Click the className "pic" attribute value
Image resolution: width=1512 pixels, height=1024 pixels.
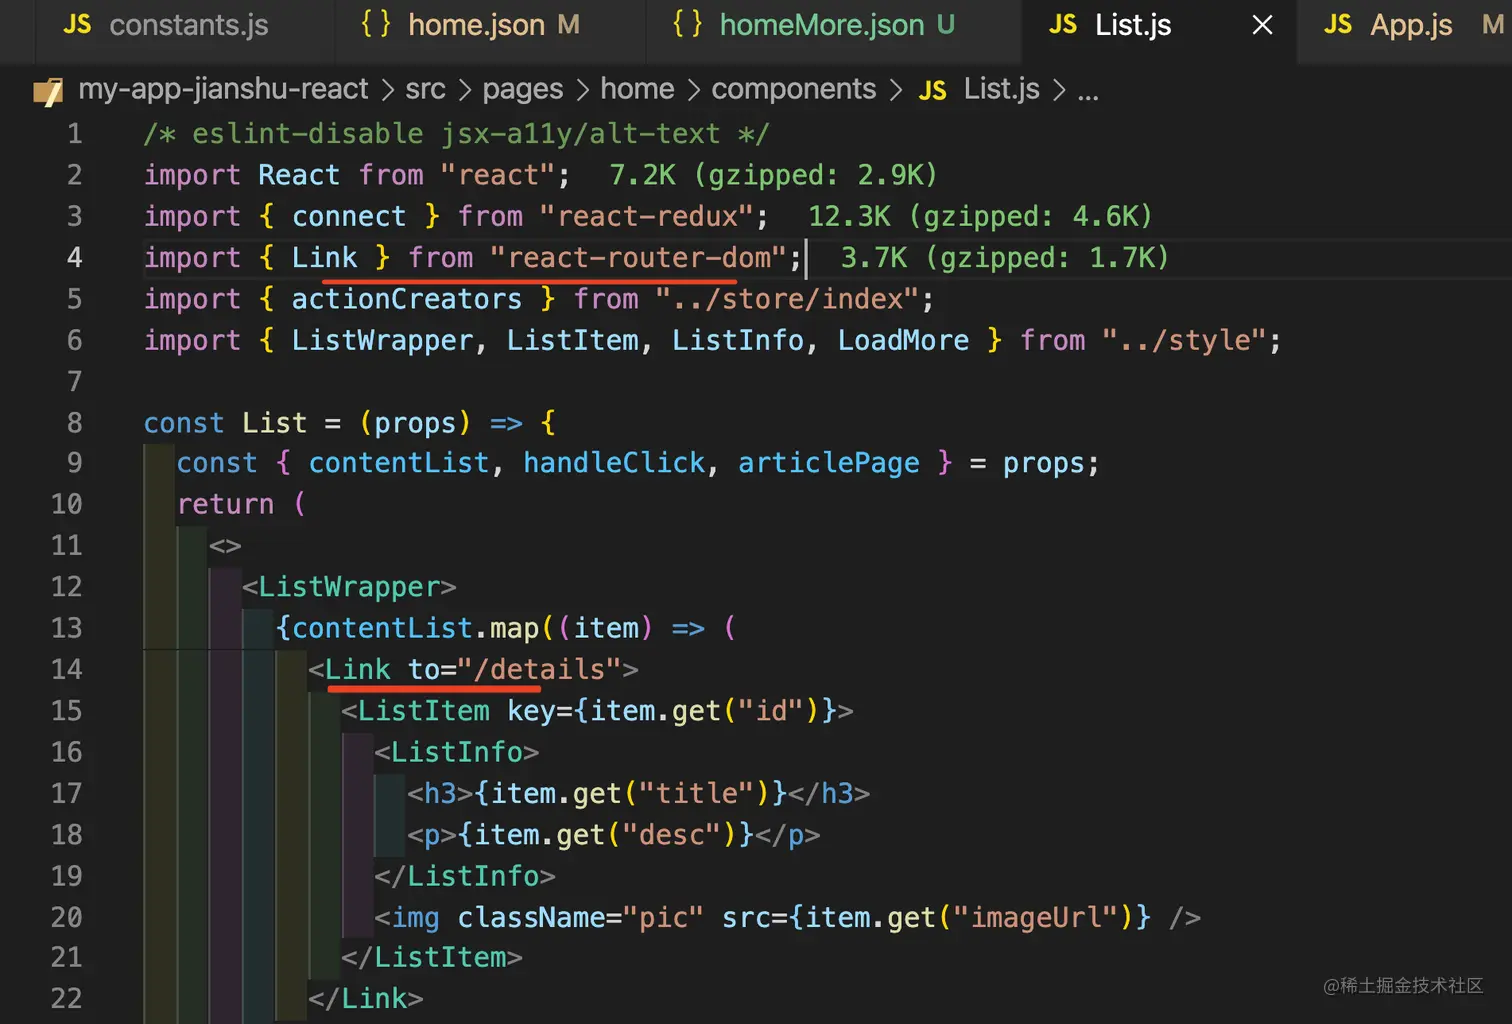pos(663,917)
